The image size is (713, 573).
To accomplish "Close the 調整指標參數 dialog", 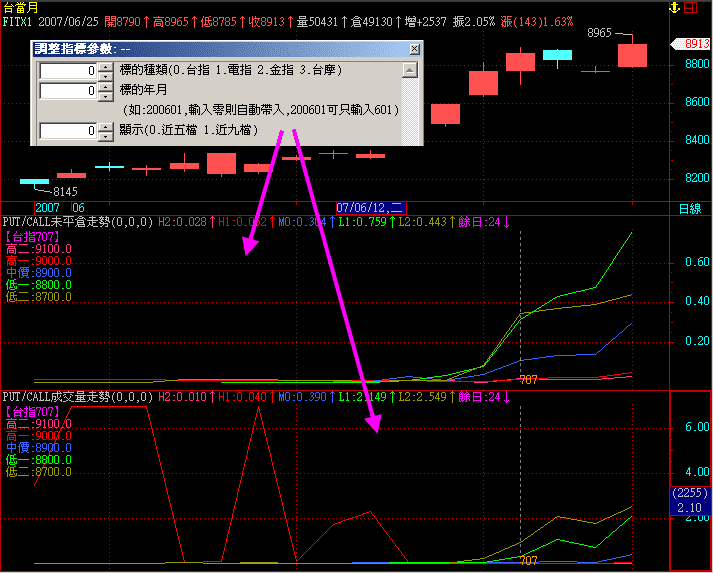I will tap(414, 49).
